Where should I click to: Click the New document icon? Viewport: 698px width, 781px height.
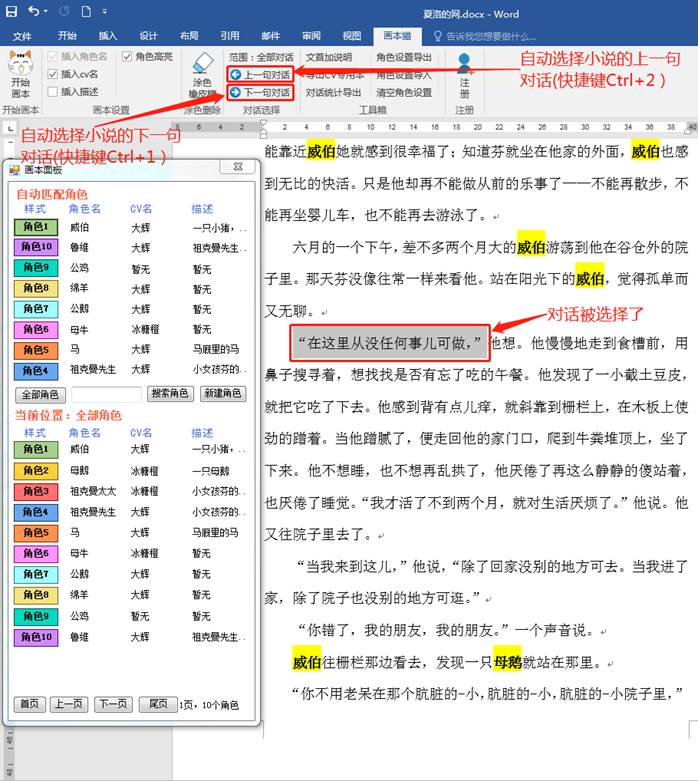pos(86,11)
